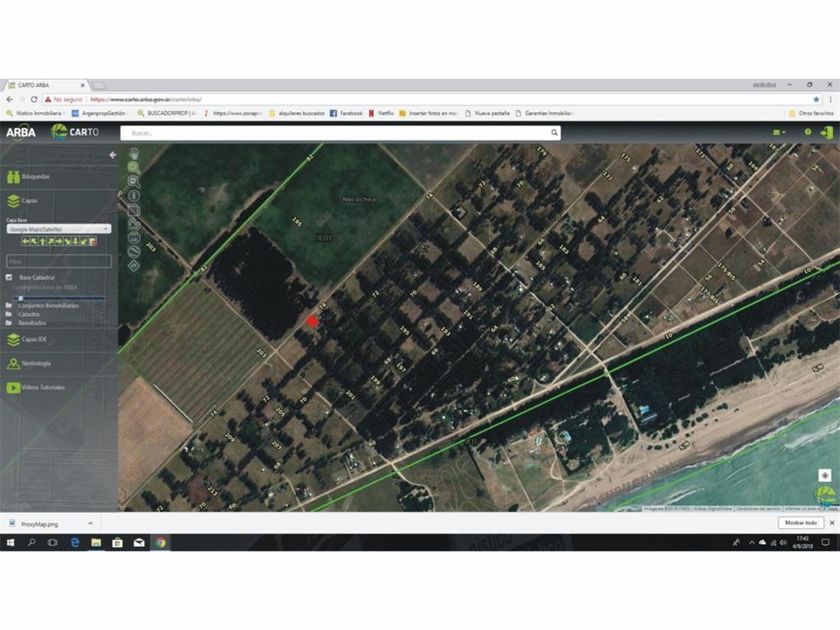The width and height of the screenshot is (840, 630).
Task: Click the layer filter input field
Action: click(x=59, y=261)
